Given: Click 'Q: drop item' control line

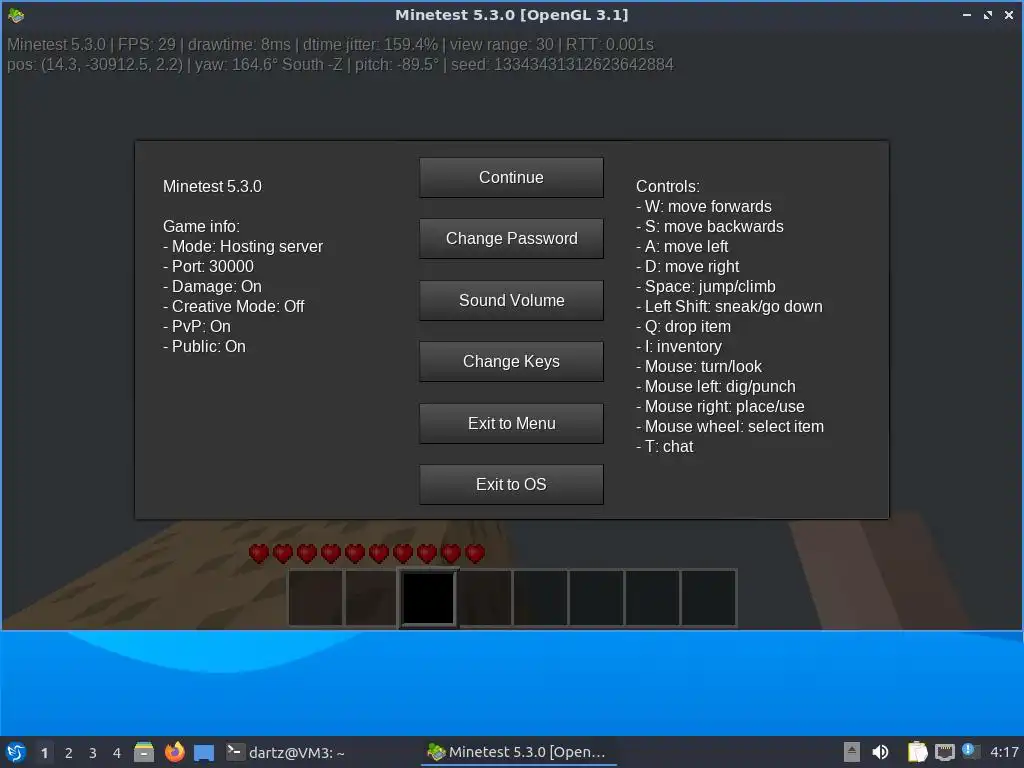Looking at the screenshot, I should pyautogui.click(x=683, y=327).
